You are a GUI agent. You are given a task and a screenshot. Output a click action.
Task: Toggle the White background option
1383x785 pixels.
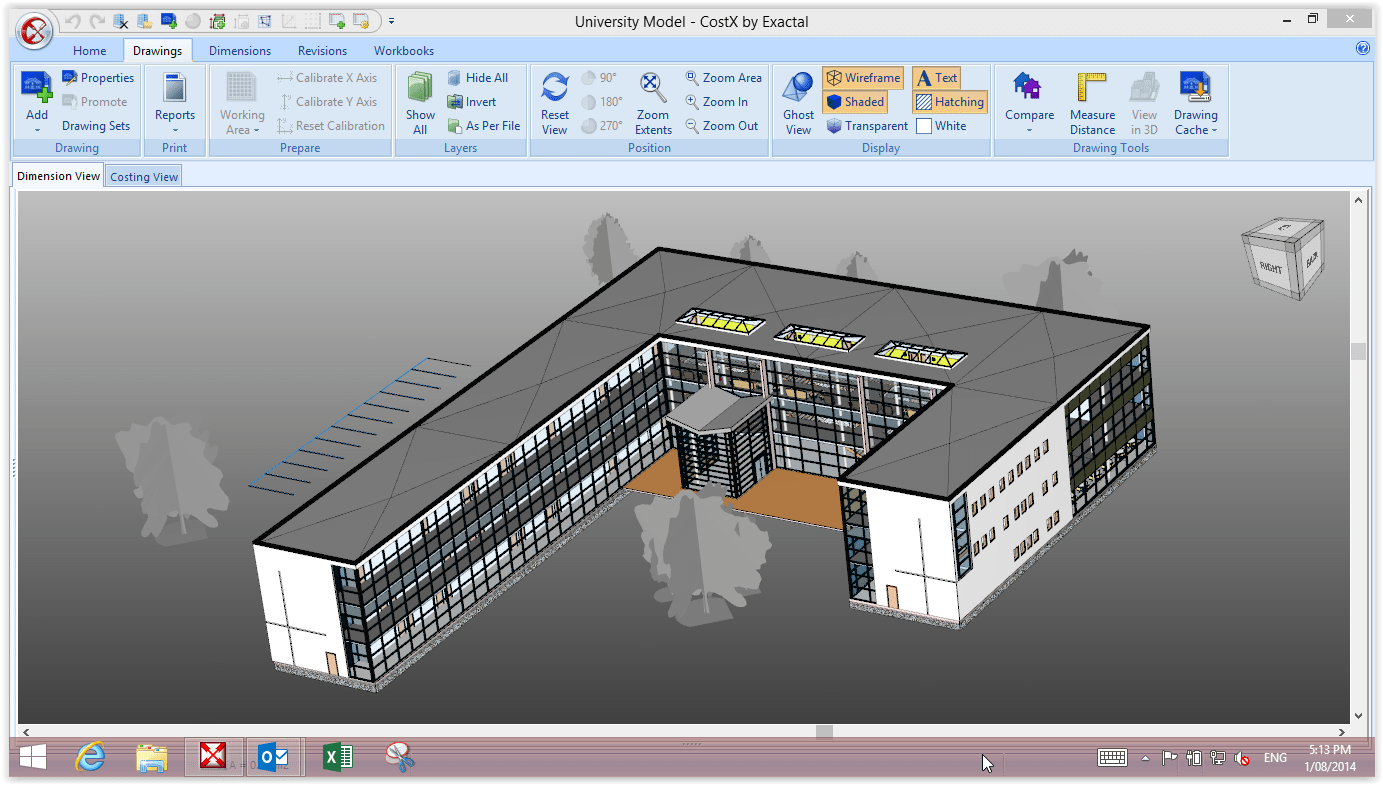941,126
